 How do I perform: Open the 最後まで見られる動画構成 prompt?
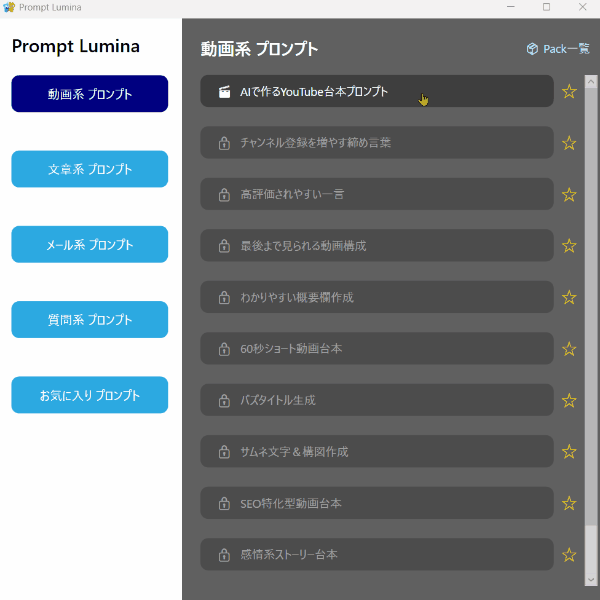pos(377,245)
